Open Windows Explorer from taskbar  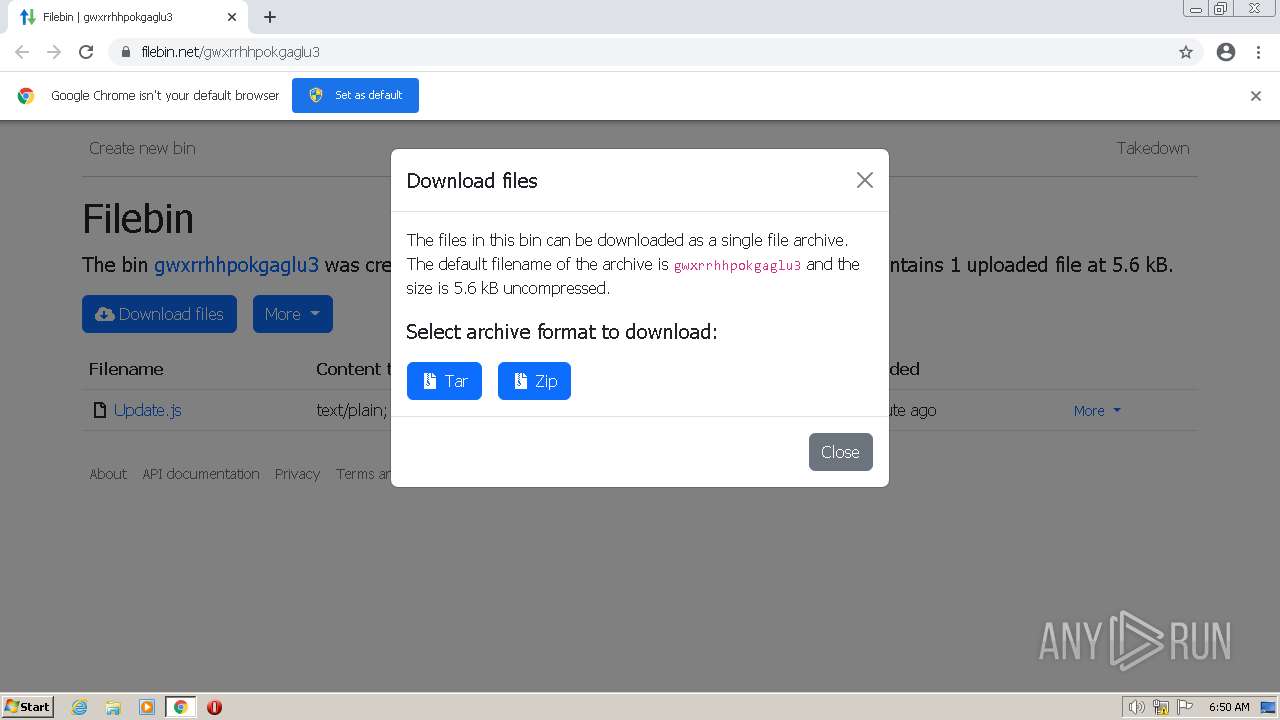(x=113, y=707)
